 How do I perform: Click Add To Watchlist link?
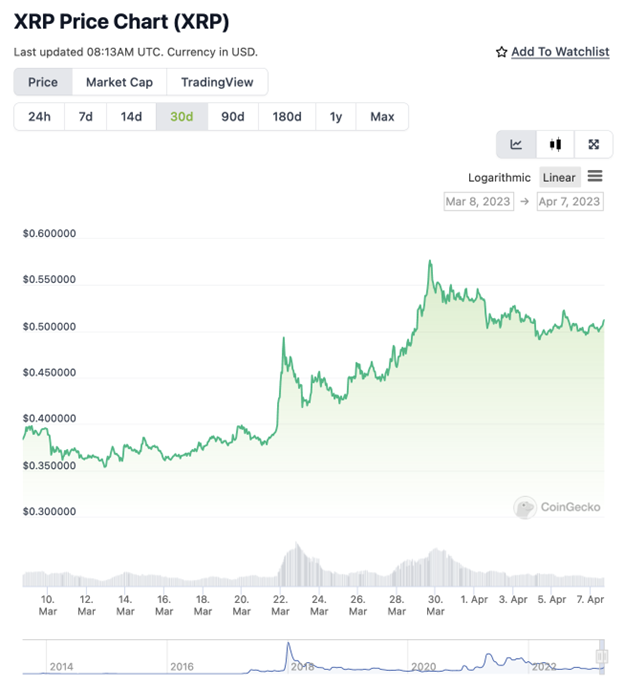560,52
